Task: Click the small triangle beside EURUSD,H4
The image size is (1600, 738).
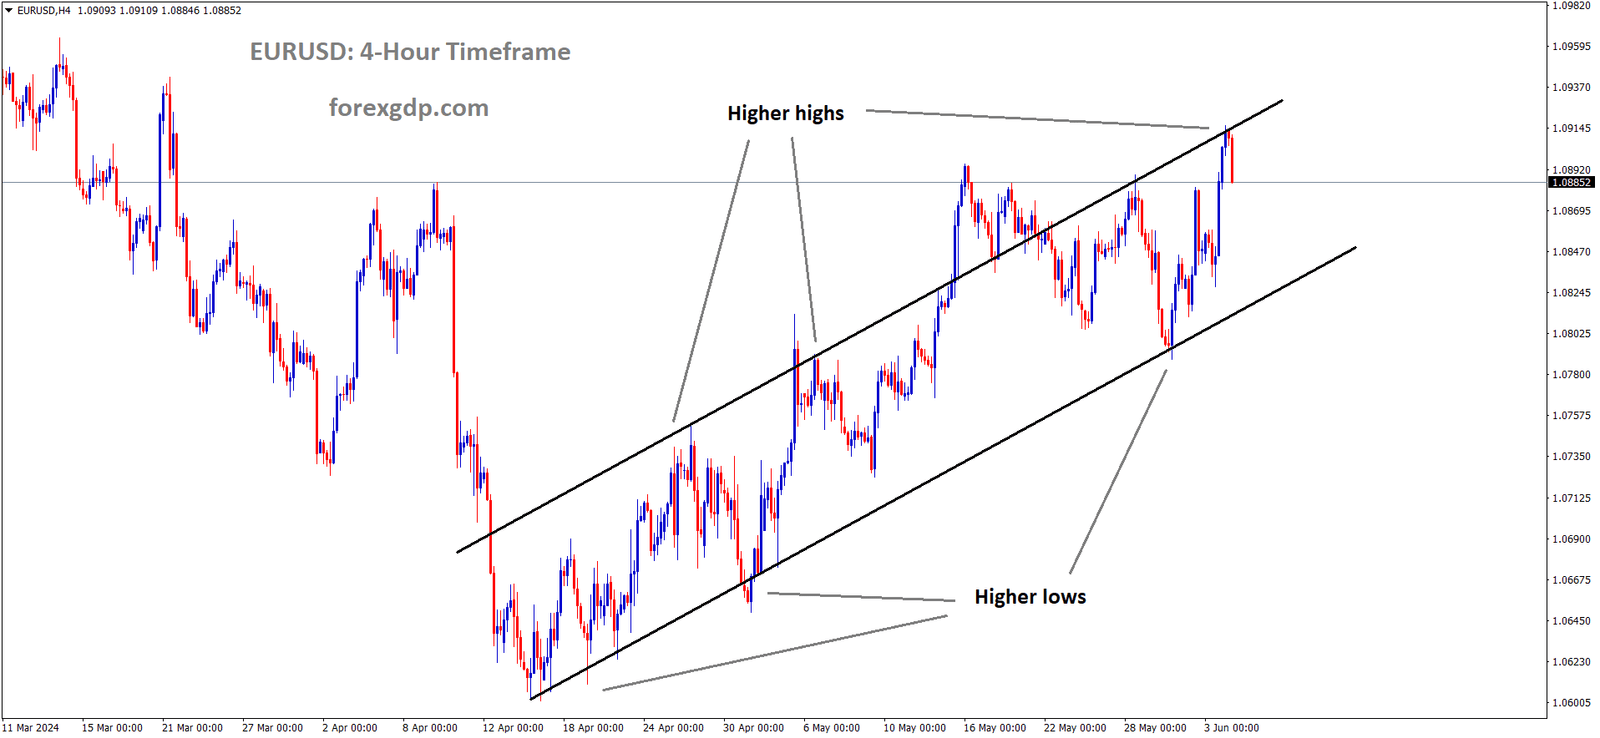Action: point(9,11)
